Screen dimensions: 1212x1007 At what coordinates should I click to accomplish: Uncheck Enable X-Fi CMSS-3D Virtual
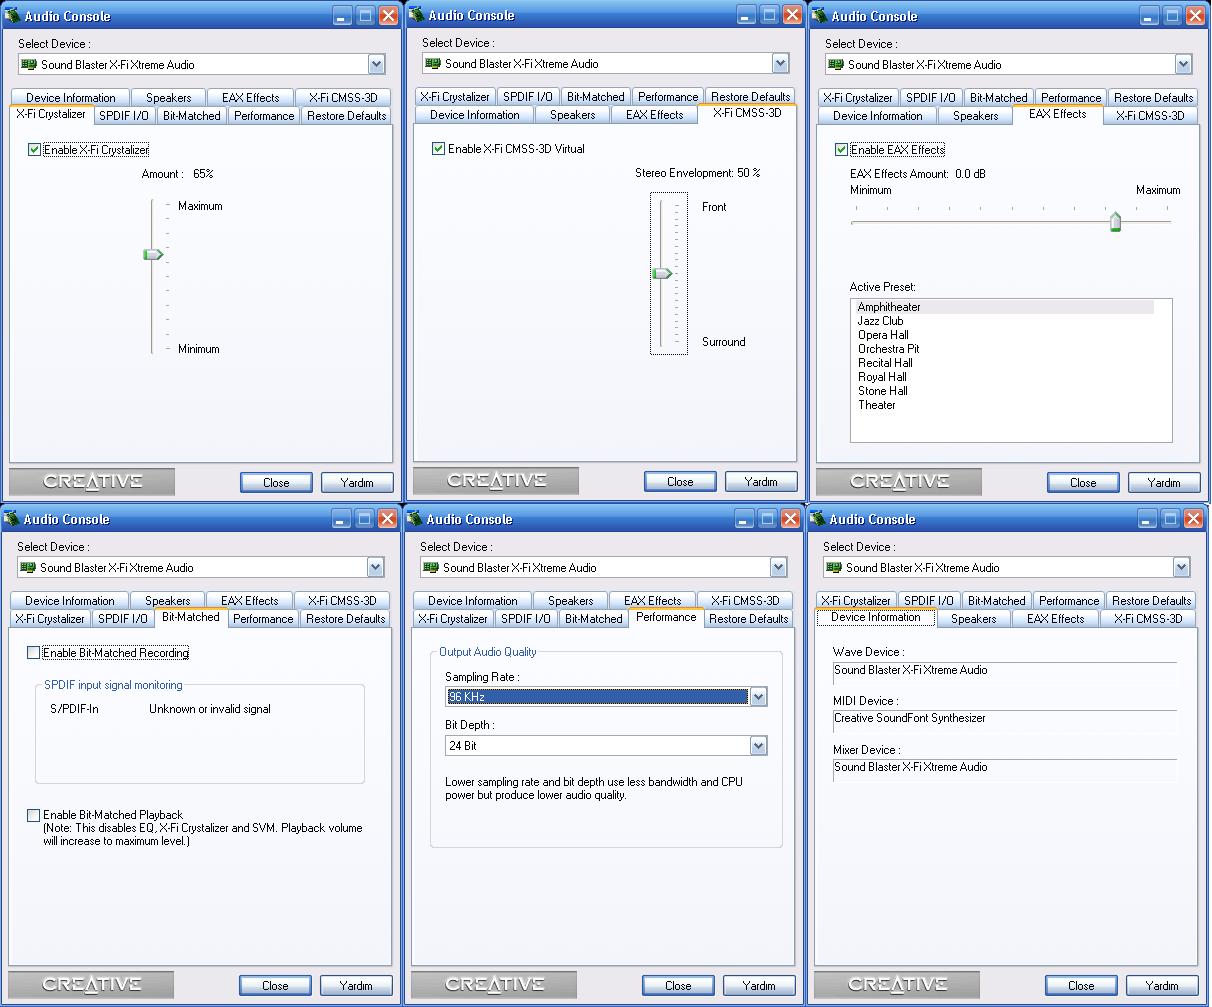coord(438,149)
